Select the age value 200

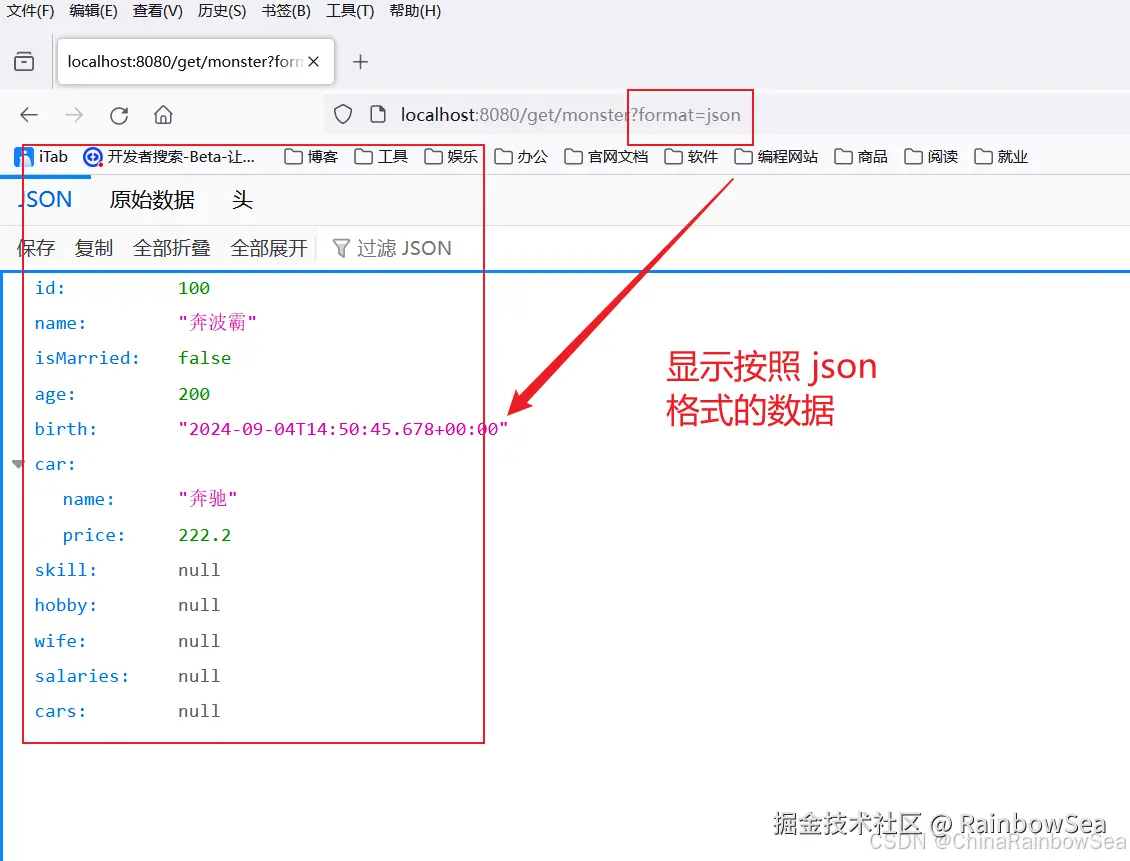(x=194, y=394)
